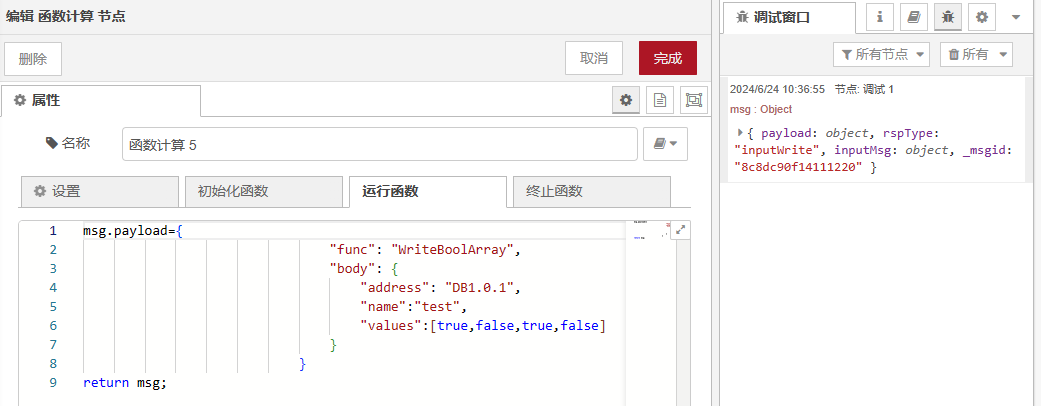Open the sidebar tab list dropdown arrow

(x=1015, y=17)
